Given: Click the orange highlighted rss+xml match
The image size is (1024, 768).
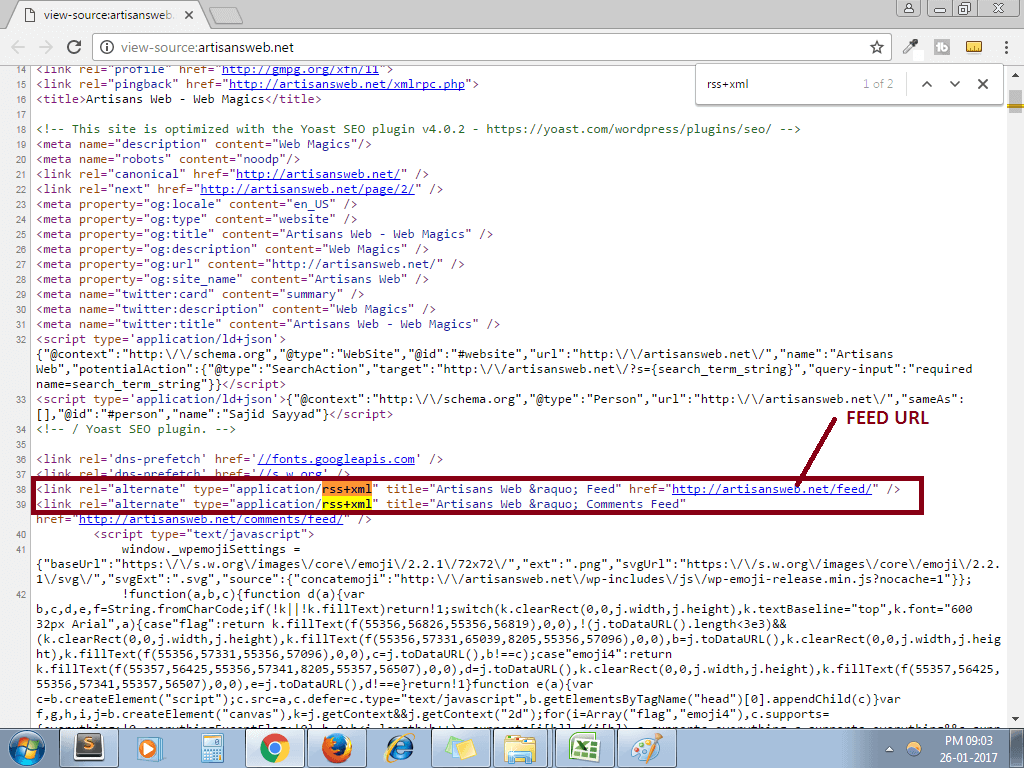Looking at the screenshot, I should coord(347,490).
